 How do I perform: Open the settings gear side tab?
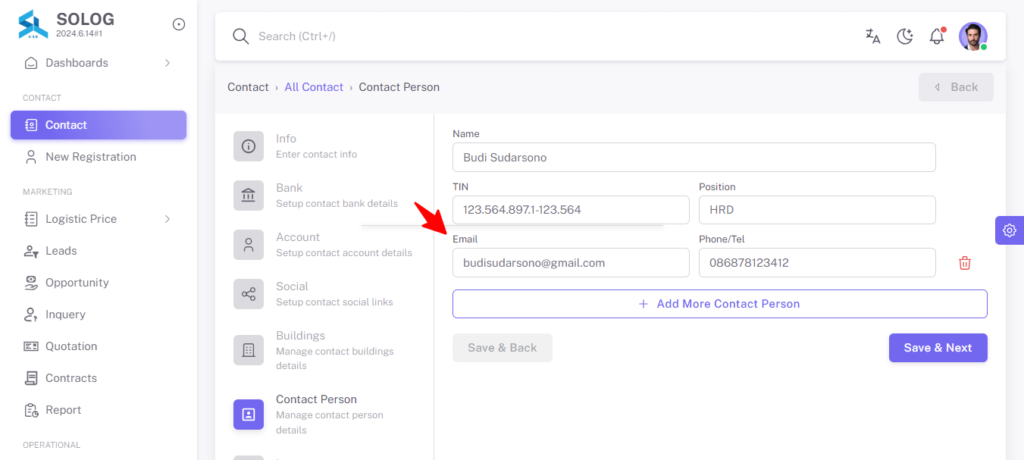coord(1010,230)
